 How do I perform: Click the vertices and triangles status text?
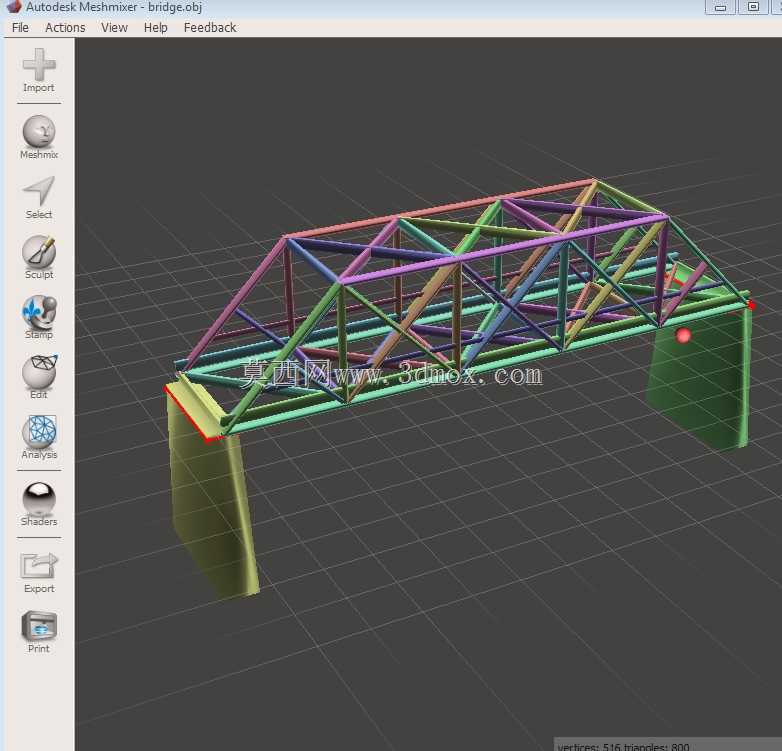623,747
